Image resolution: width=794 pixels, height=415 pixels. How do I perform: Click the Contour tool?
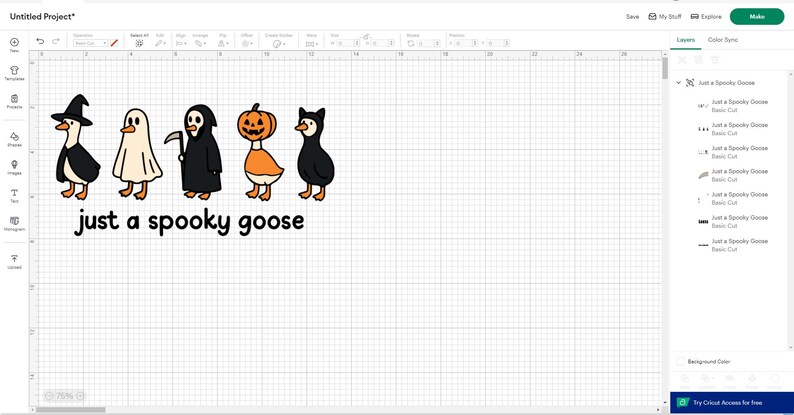(774, 379)
